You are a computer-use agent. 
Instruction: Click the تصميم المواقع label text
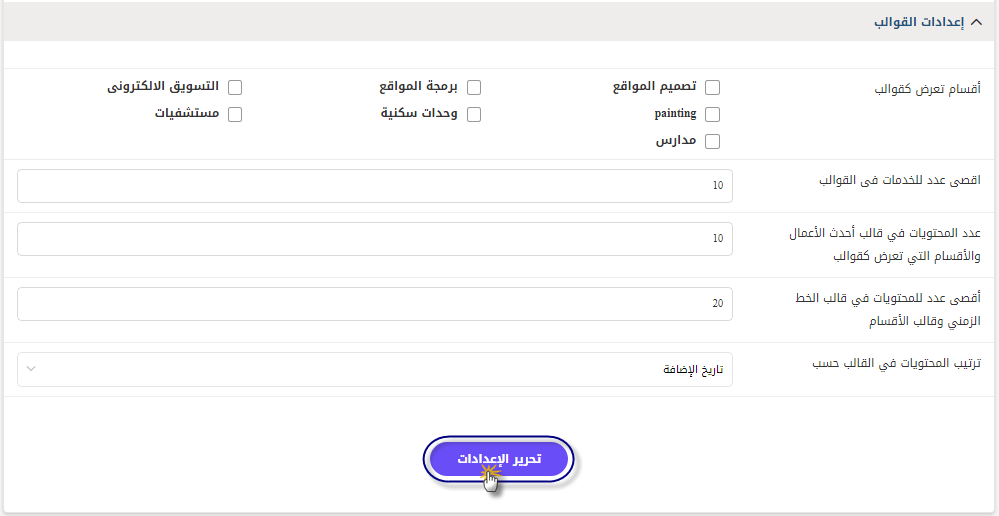coord(654,87)
